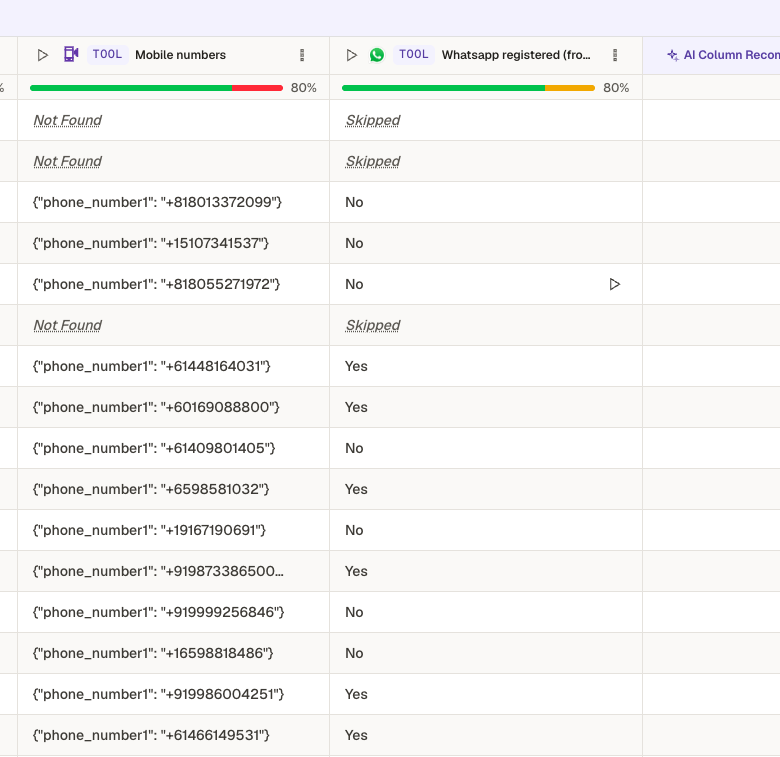Viewport: 780px width, 757px height.
Task: Open Whatsapp registered column options menu
Action: click(x=615, y=55)
